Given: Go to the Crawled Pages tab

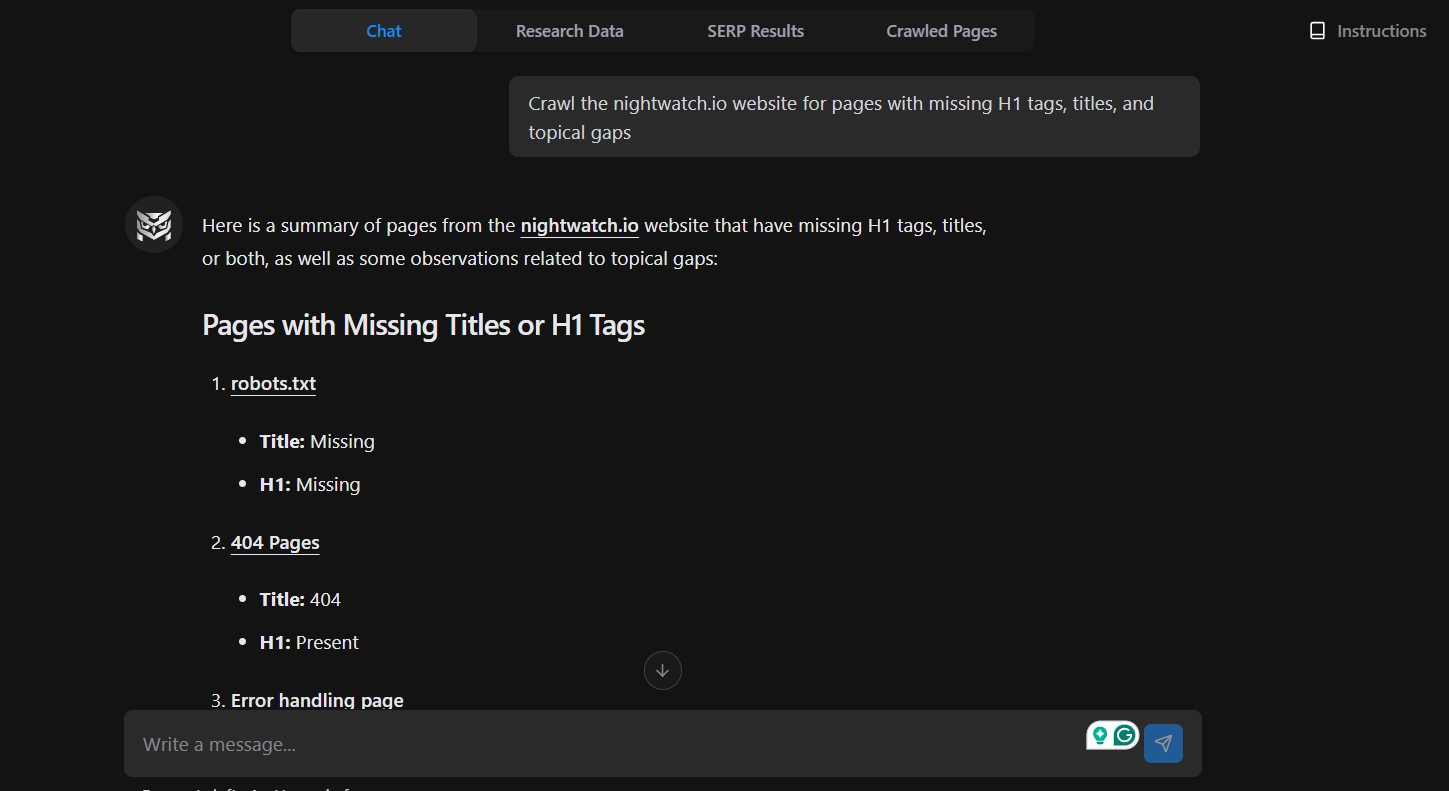Looking at the screenshot, I should [x=941, y=31].
